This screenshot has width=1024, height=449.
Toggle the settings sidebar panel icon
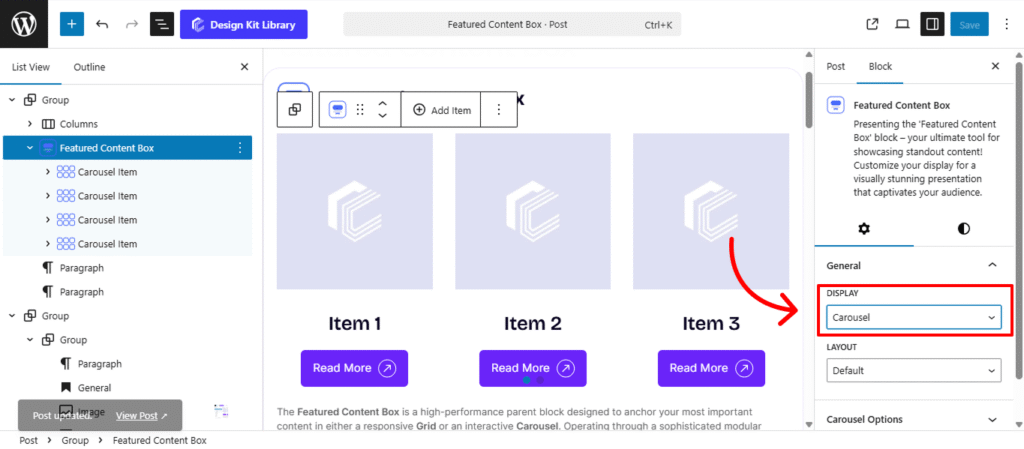click(x=932, y=24)
